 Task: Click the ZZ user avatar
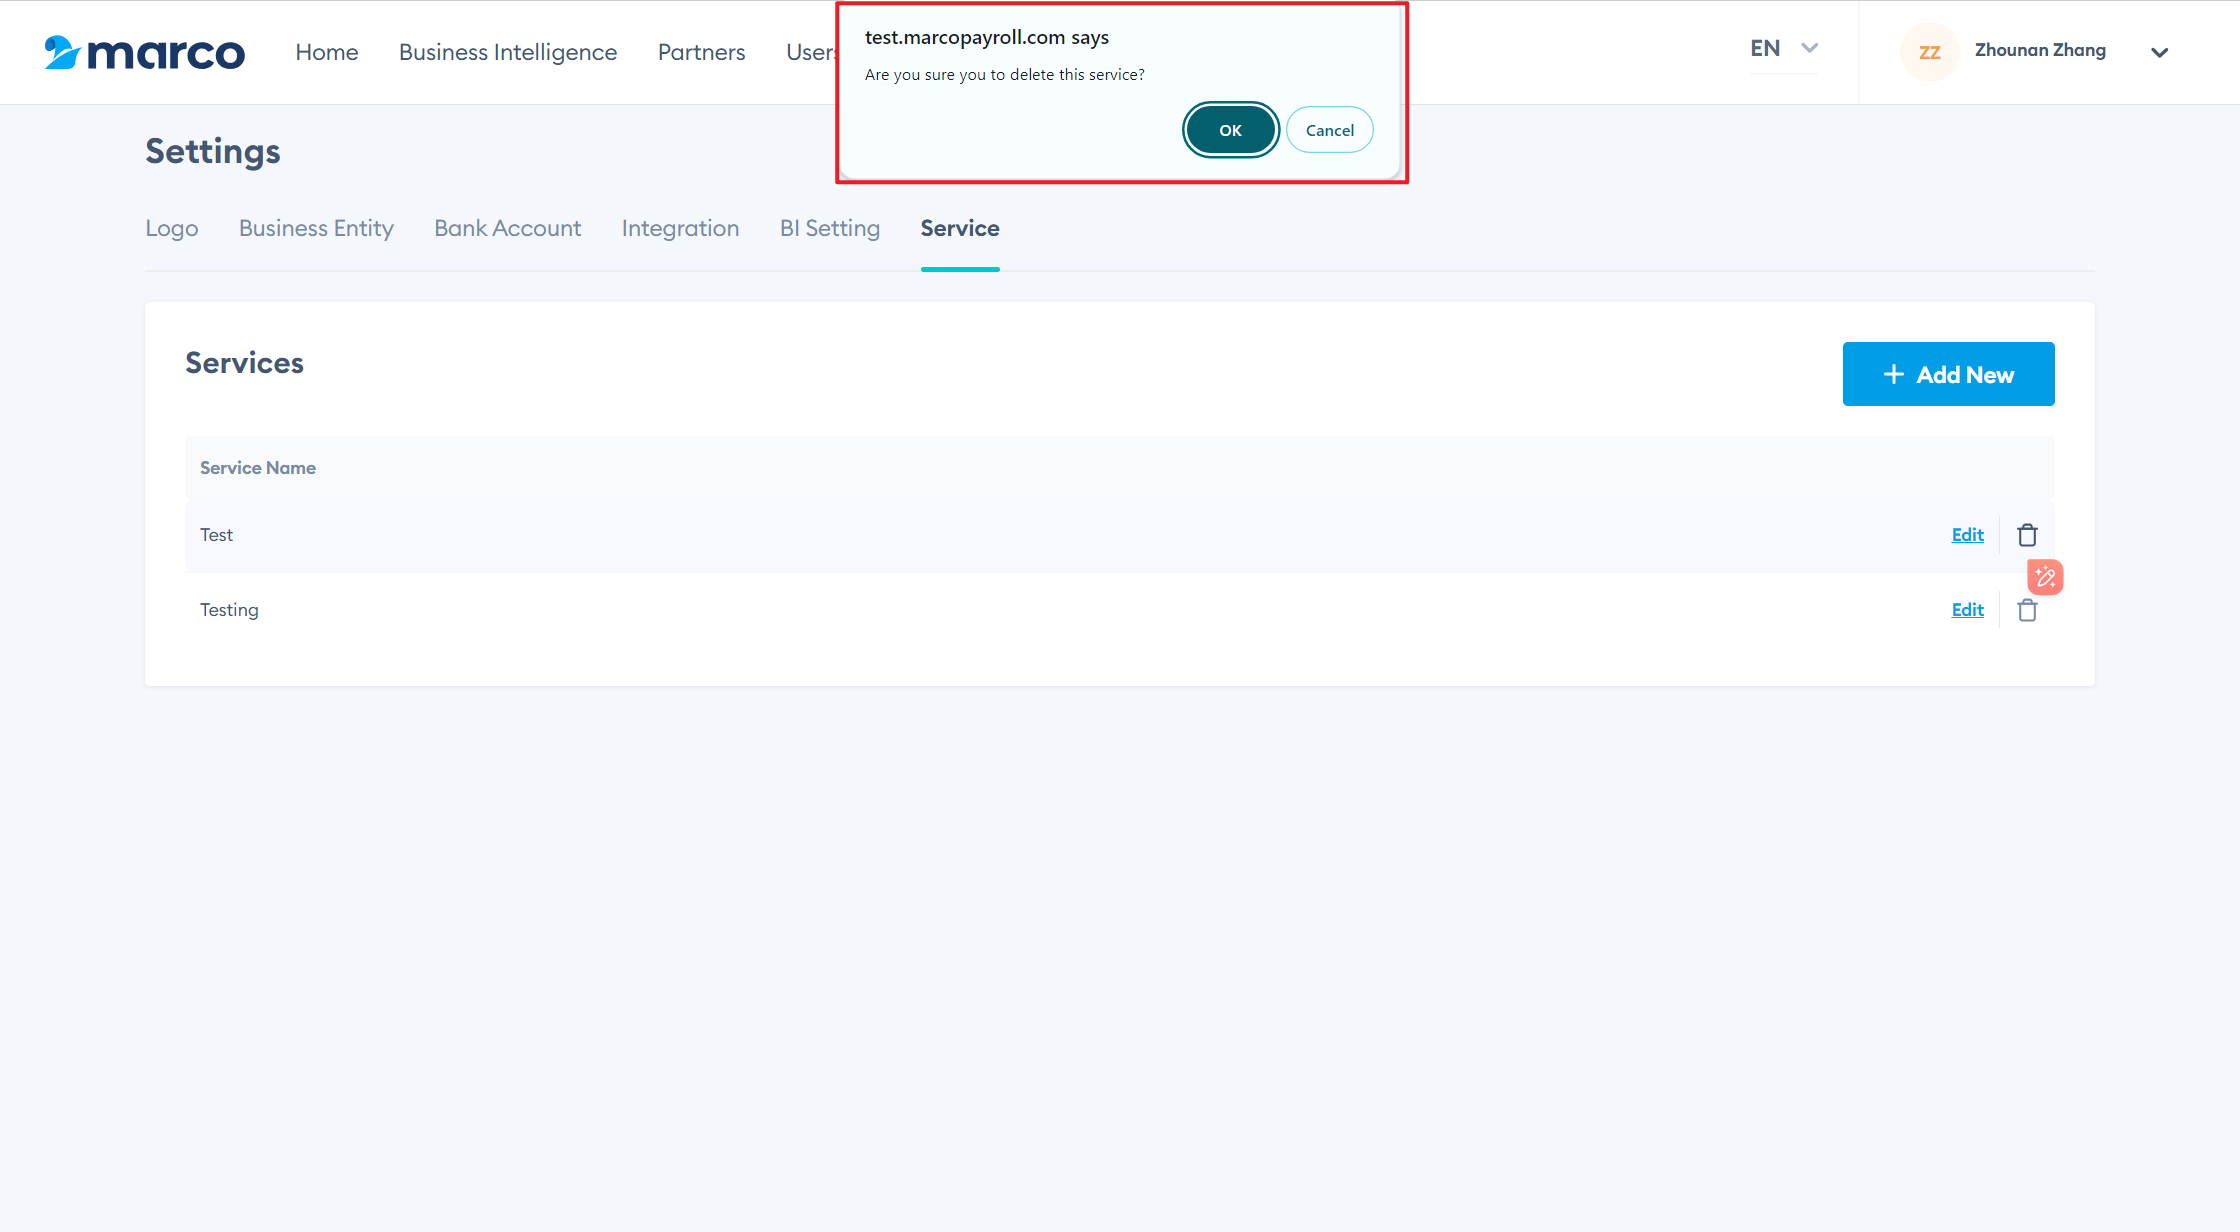[1929, 52]
